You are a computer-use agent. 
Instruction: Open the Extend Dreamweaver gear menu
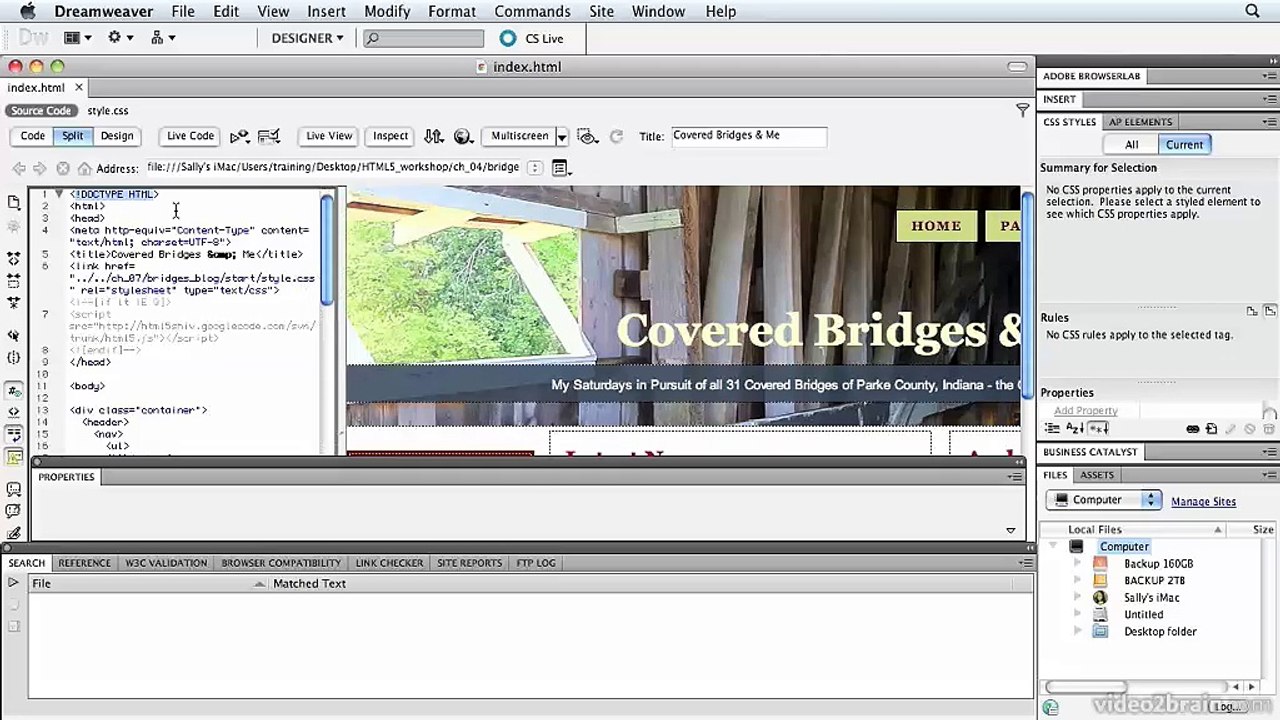pyautogui.click(x=120, y=38)
